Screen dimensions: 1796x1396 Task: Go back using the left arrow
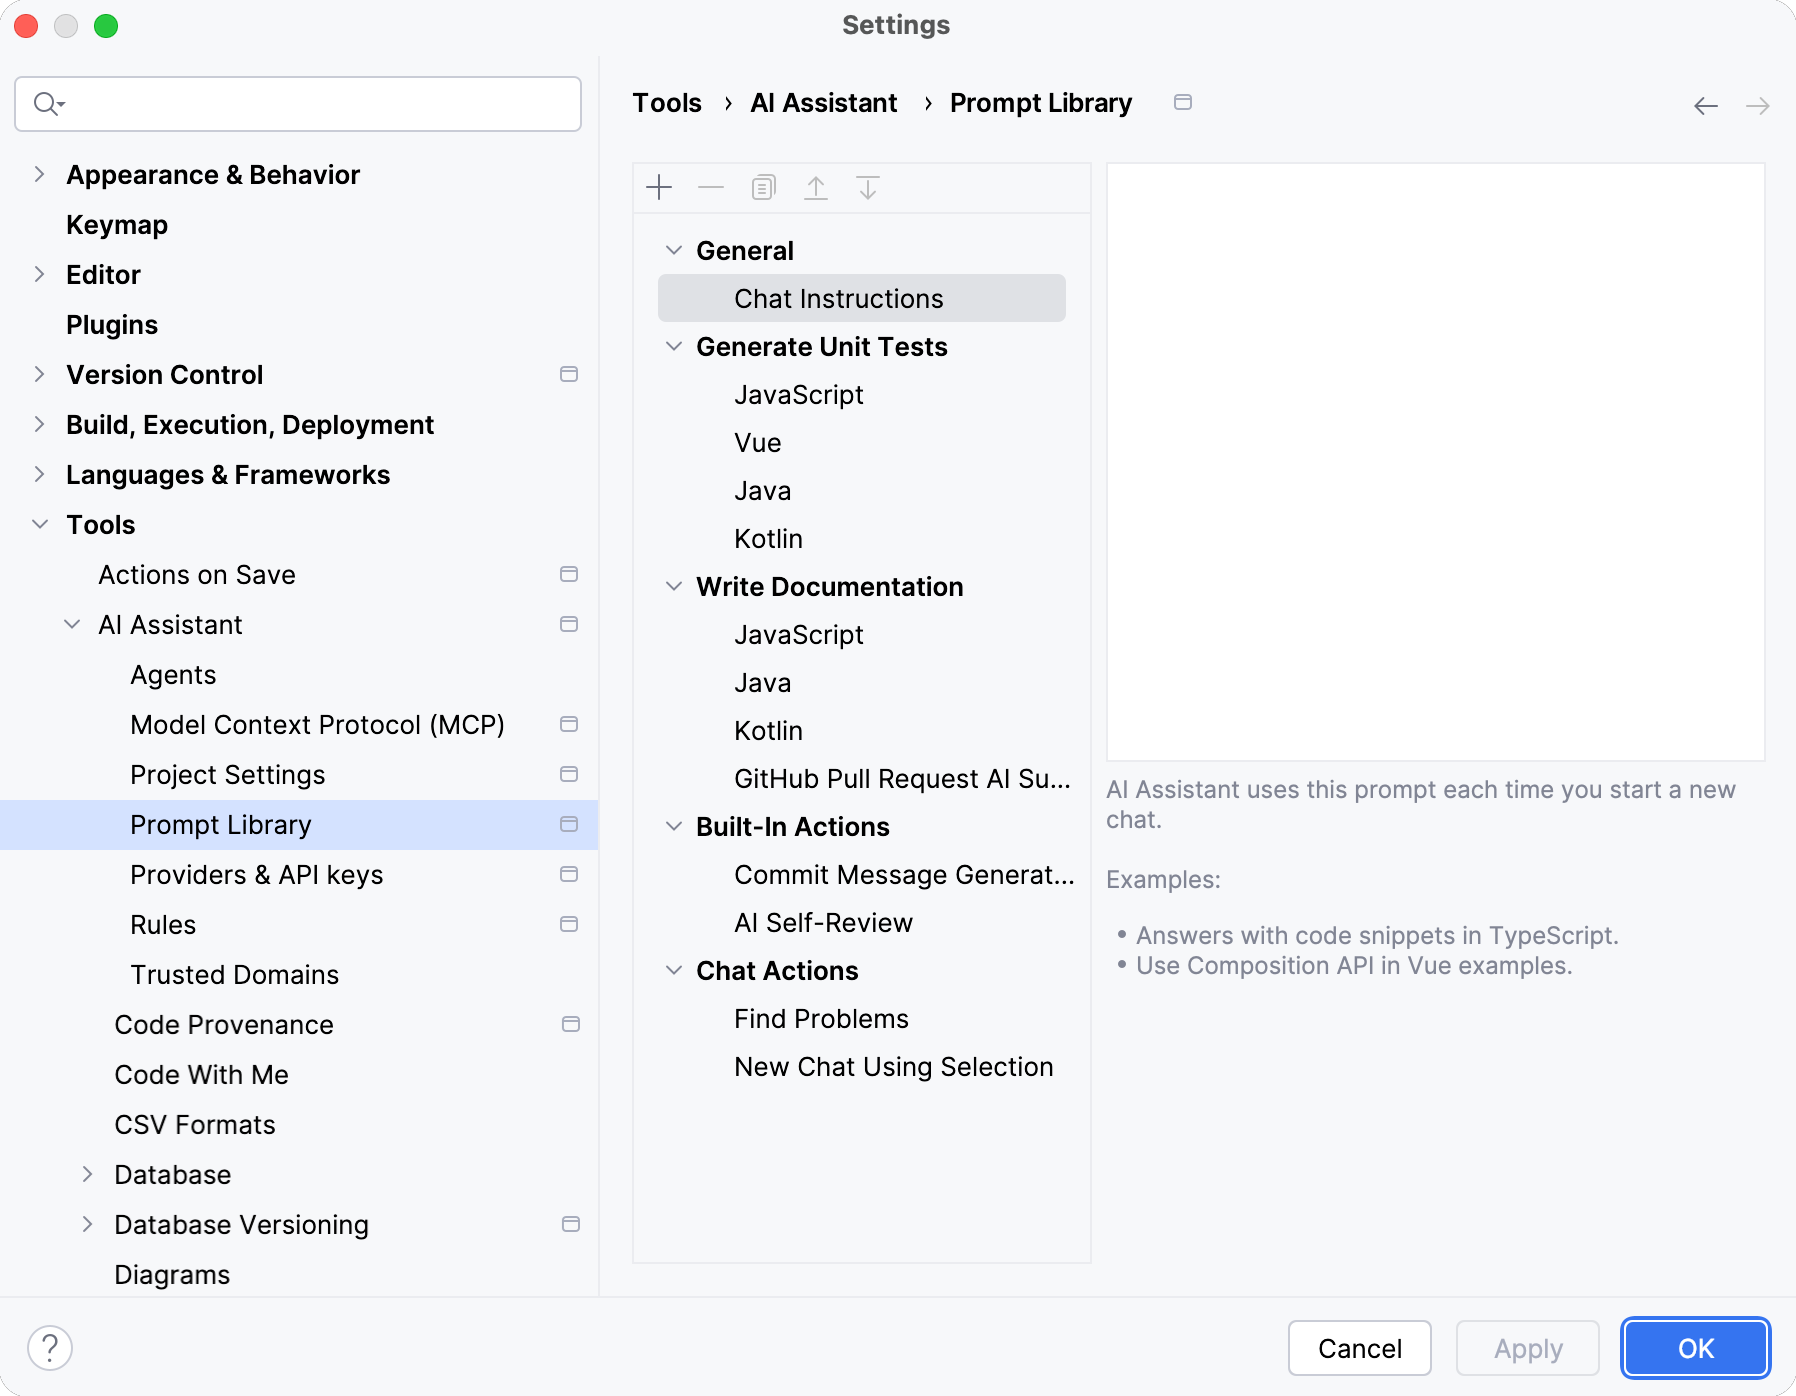tap(1706, 106)
